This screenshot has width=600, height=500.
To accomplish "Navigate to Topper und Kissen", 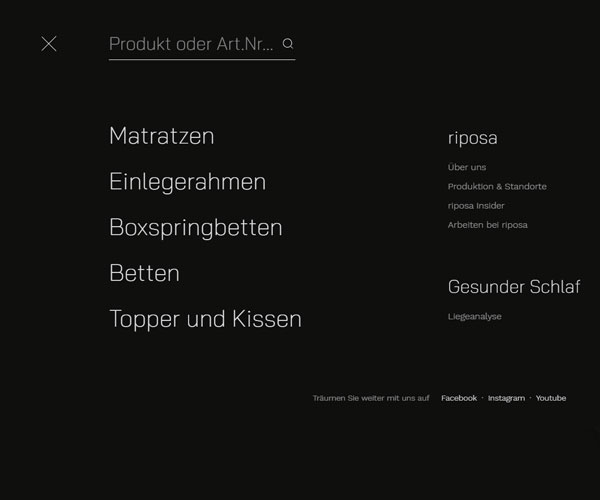I will [205, 319].
